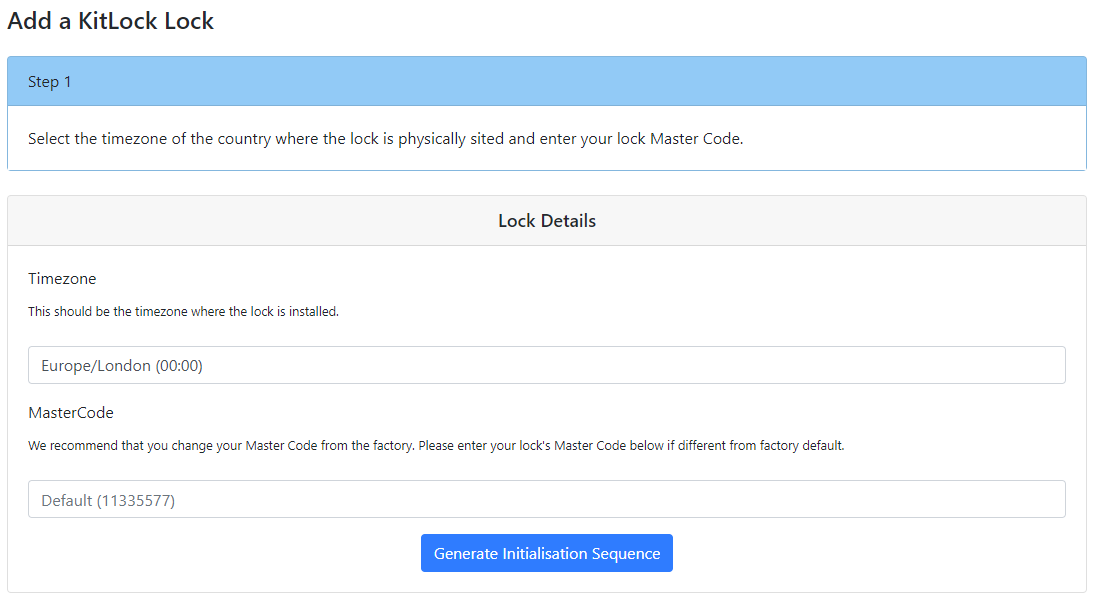The width and height of the screenshot is (1100, 603).
Task: Click the 'Timezone' field label
Action: pyautogui.click(x=62, y=279)
